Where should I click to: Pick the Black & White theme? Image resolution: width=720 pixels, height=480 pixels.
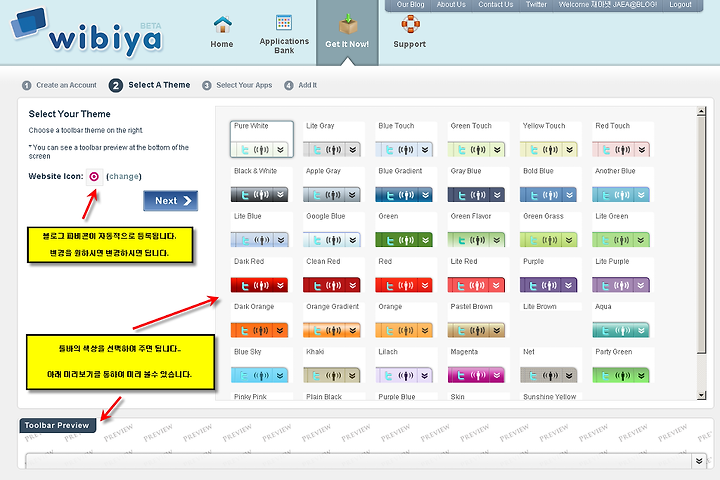point(261,185)
